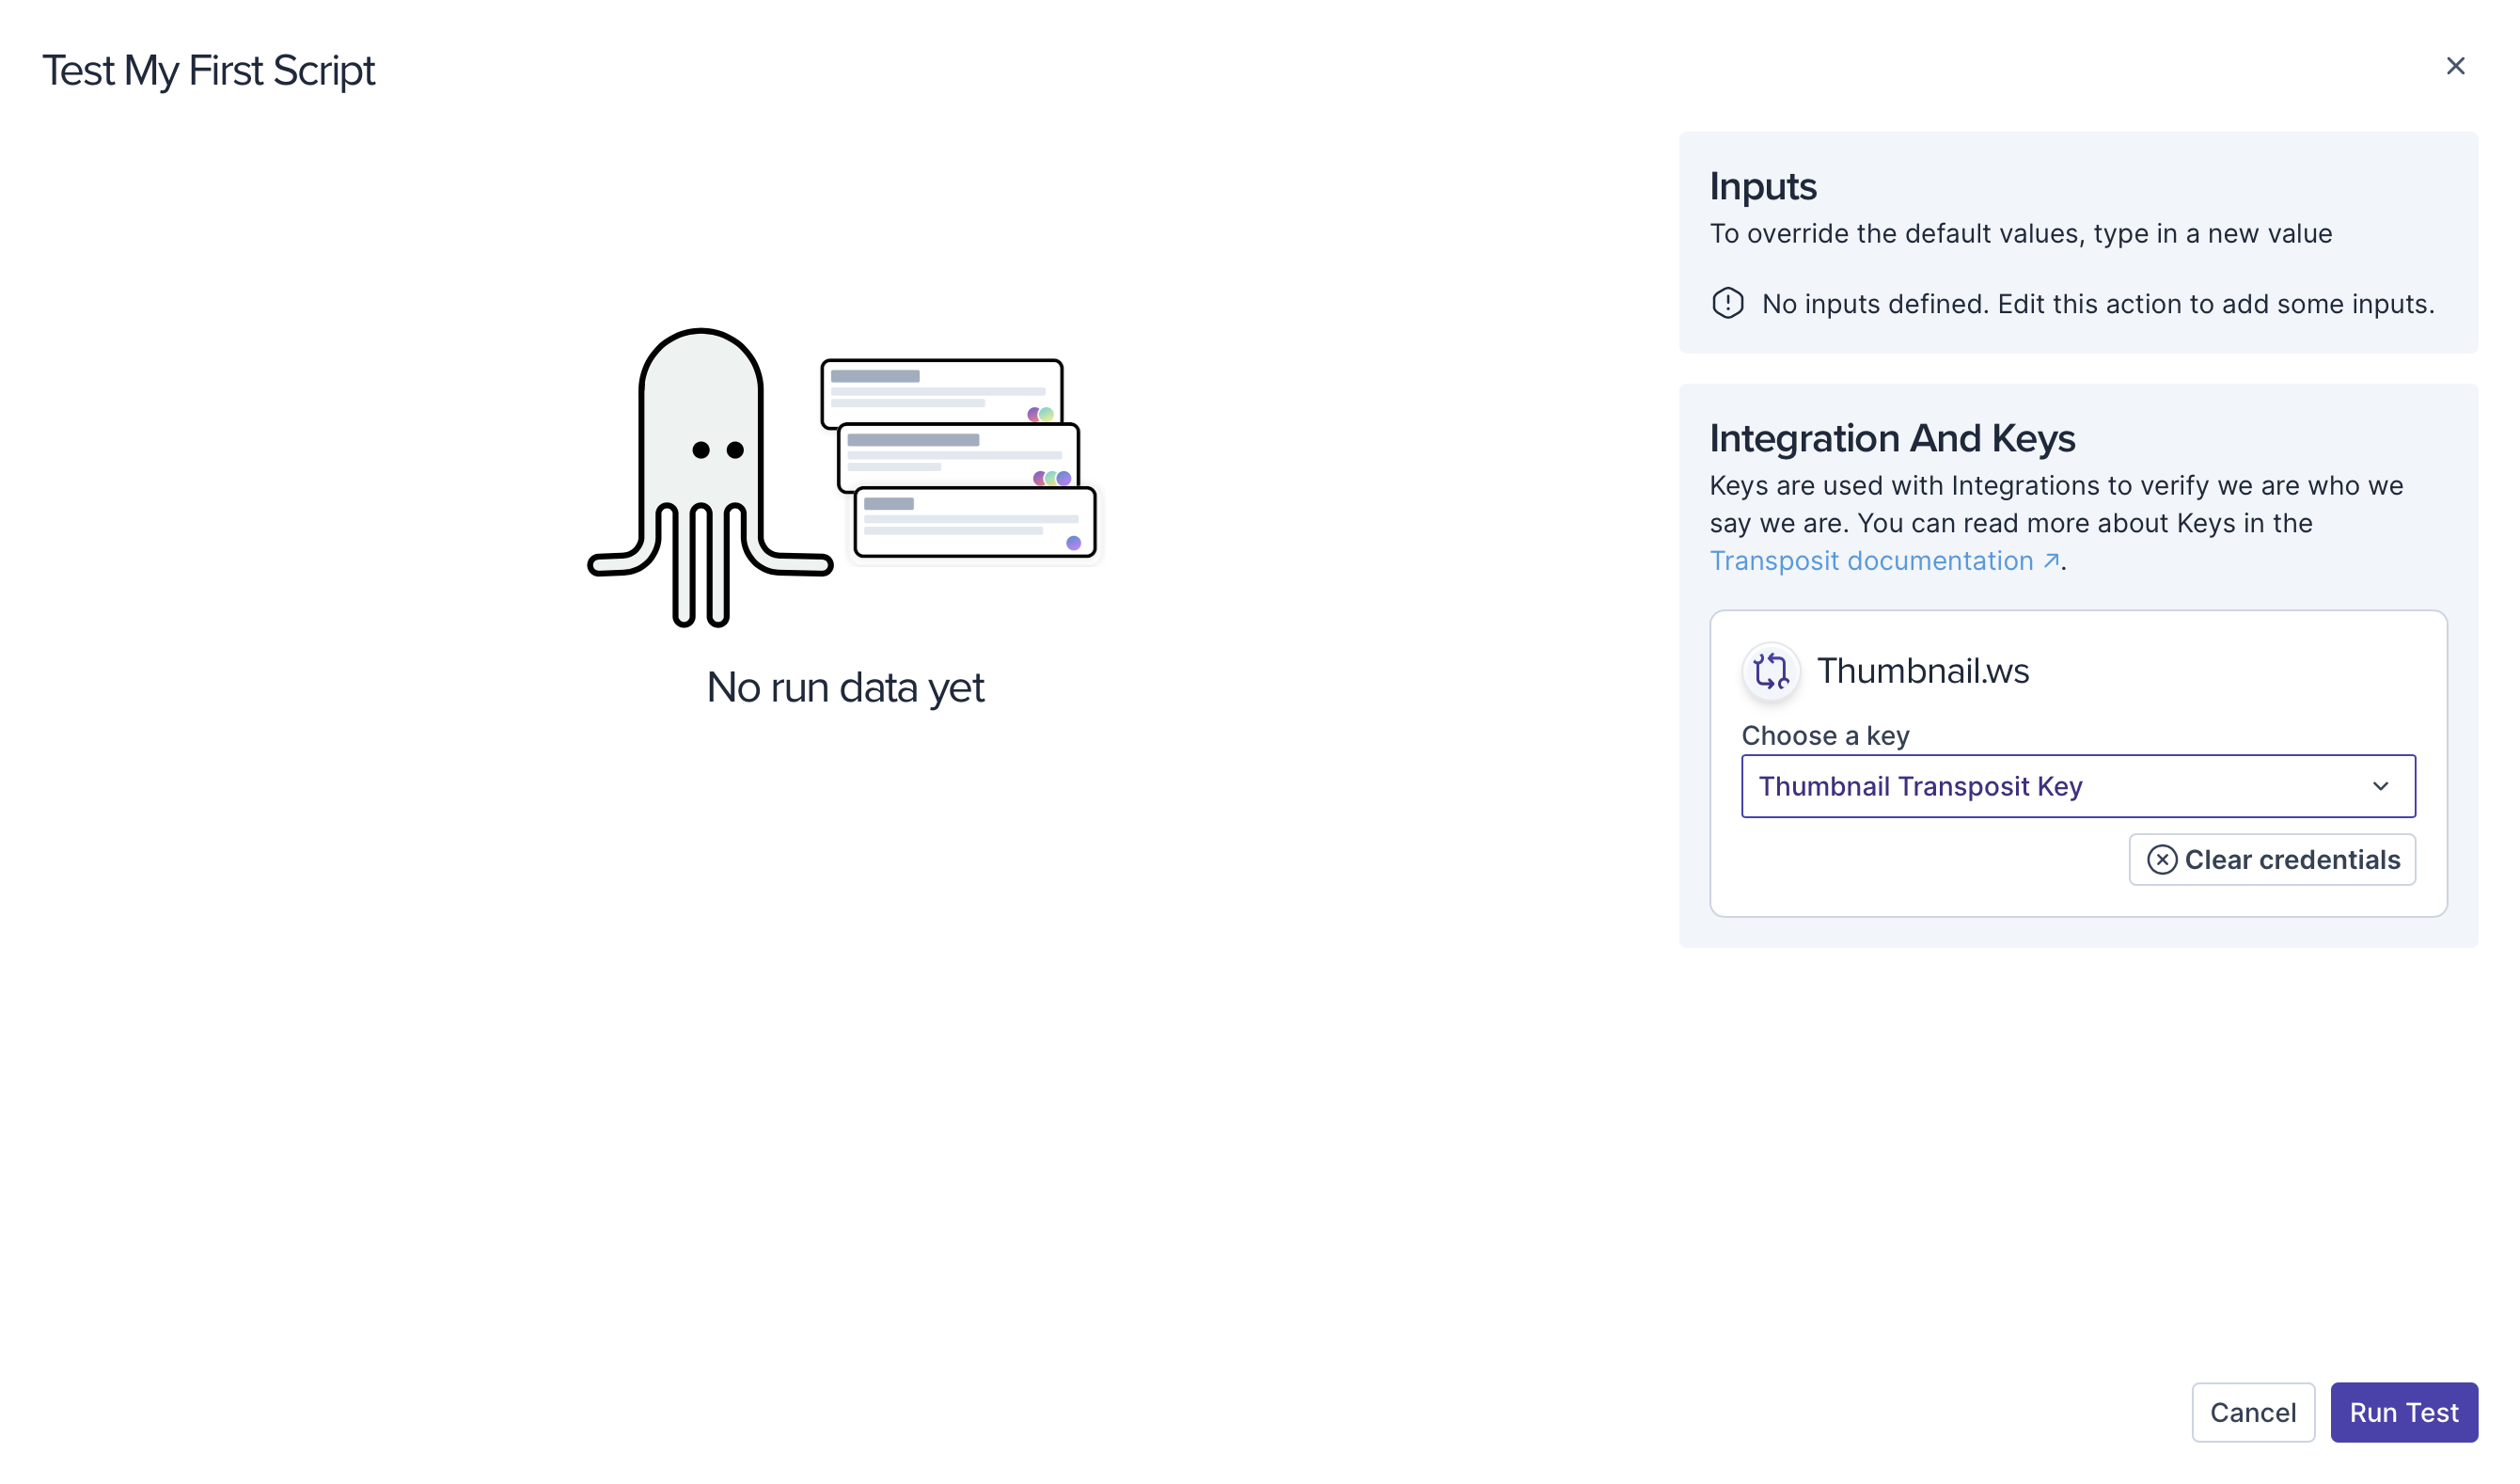Image resolution: width=2520 pixels, height=1484 pixels.
Task: Click the Test My First Script title
Action: 208,71
